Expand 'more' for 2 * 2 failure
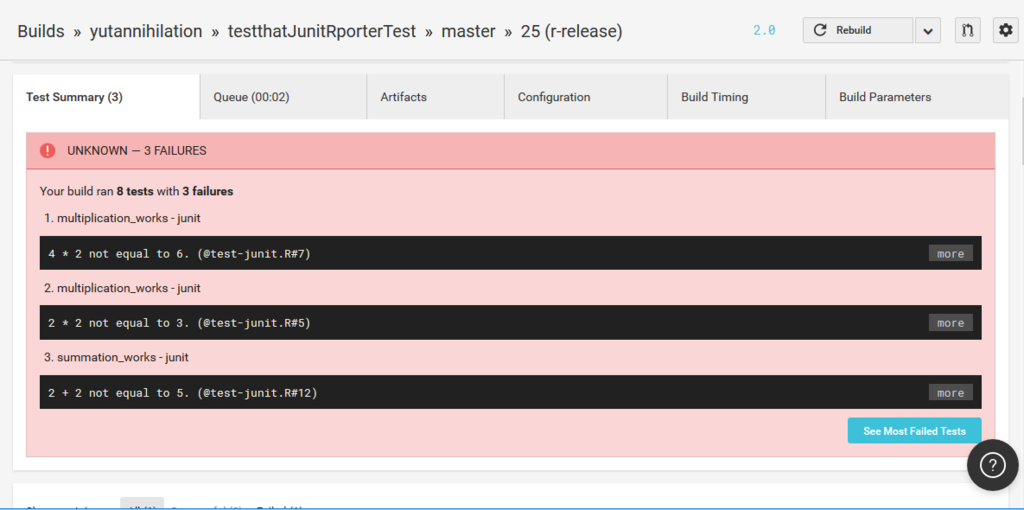This screenshot has width=1024, height=510. tap(951, 323)
